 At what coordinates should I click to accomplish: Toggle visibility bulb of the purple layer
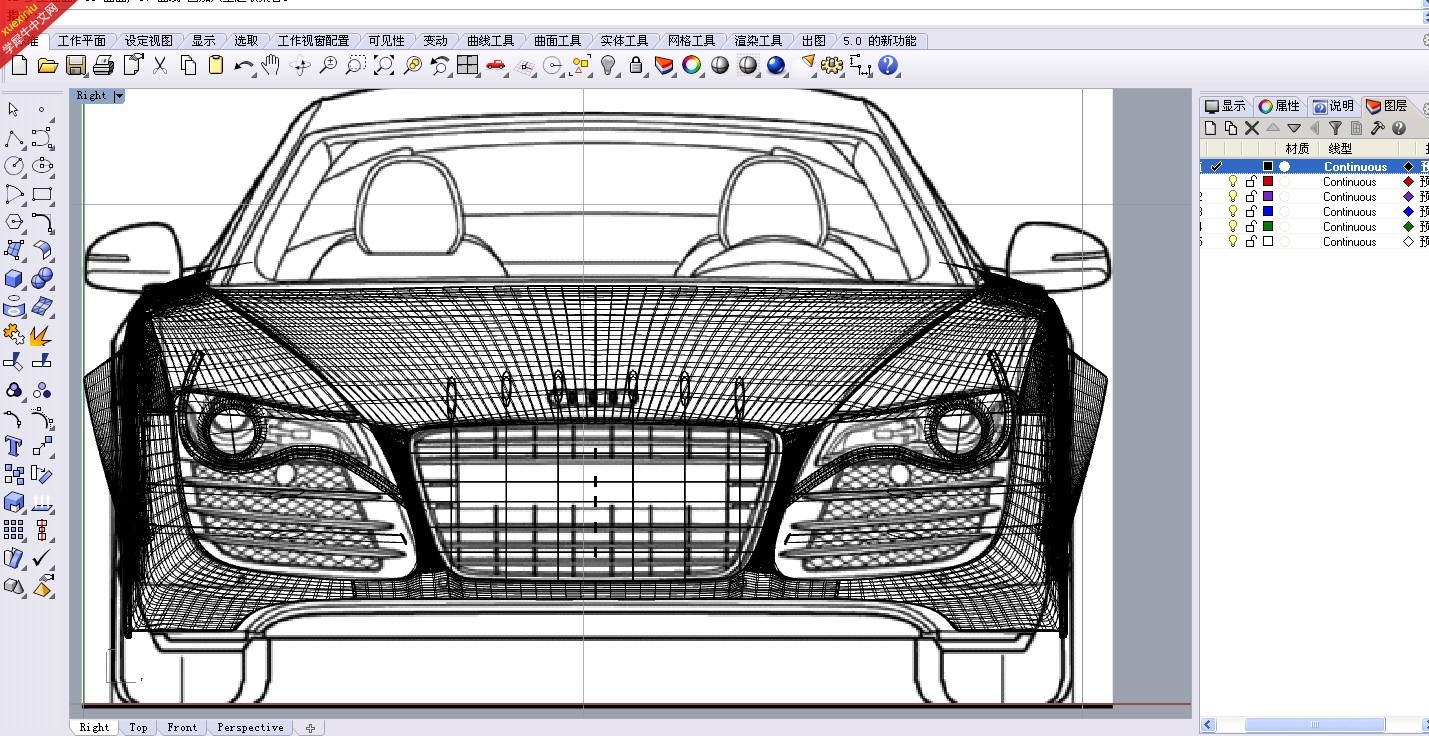click(1233, 197)
